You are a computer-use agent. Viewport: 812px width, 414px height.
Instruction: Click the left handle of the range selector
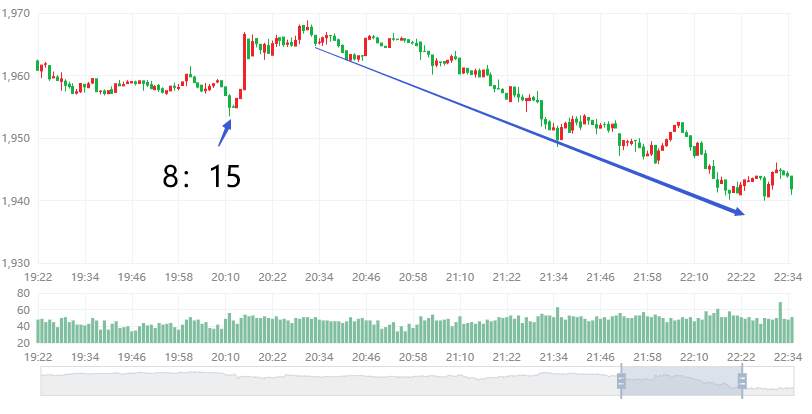[x=621, y=381]
